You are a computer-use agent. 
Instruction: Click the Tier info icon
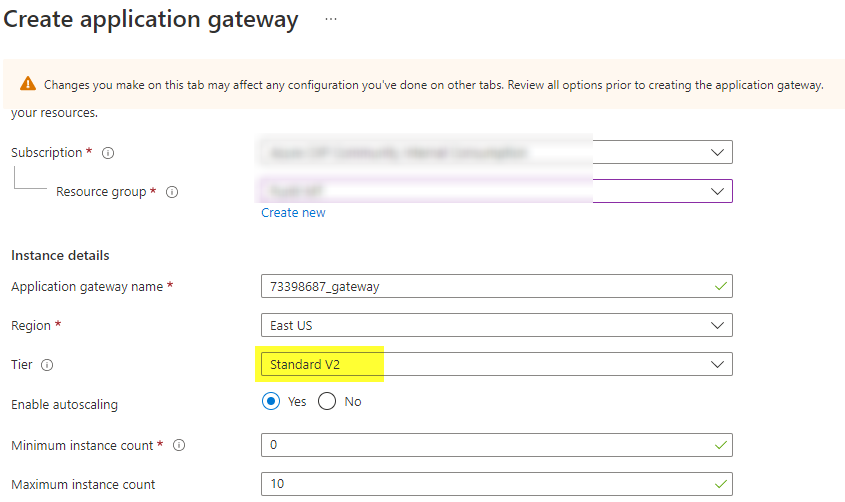tap(47, 365)
